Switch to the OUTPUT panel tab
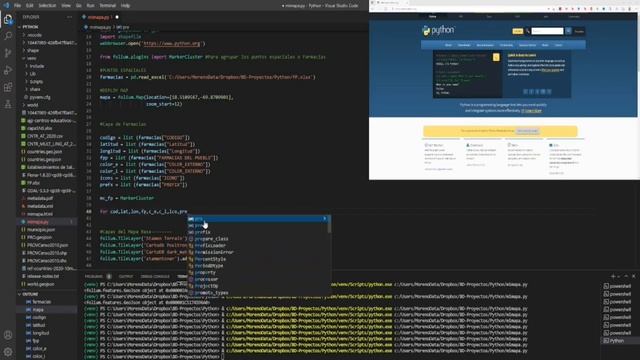This screenshot has width=640, height=360. [126, 276]
